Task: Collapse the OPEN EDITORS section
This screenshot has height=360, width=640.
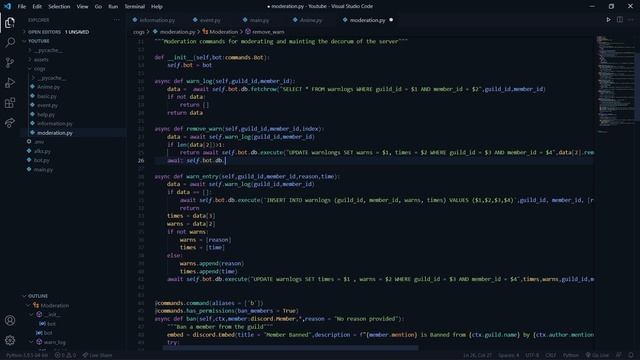Action: click(24, 32)
